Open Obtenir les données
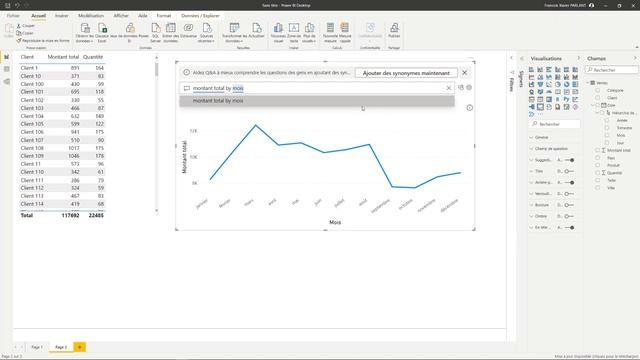 [x=84, y=33]
